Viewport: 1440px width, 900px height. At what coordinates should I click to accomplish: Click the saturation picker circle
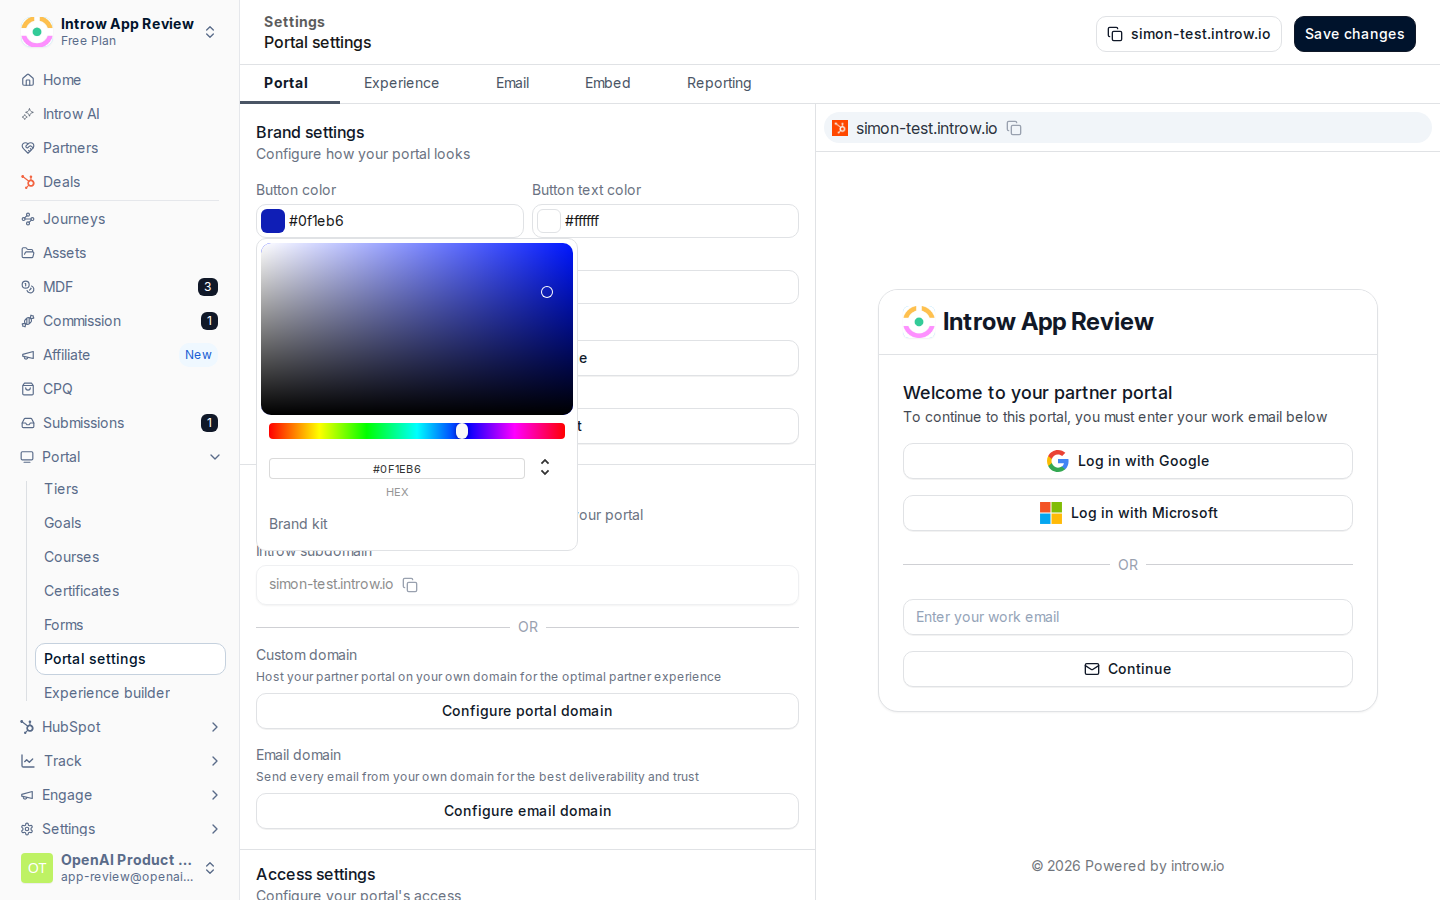point(547,292)
